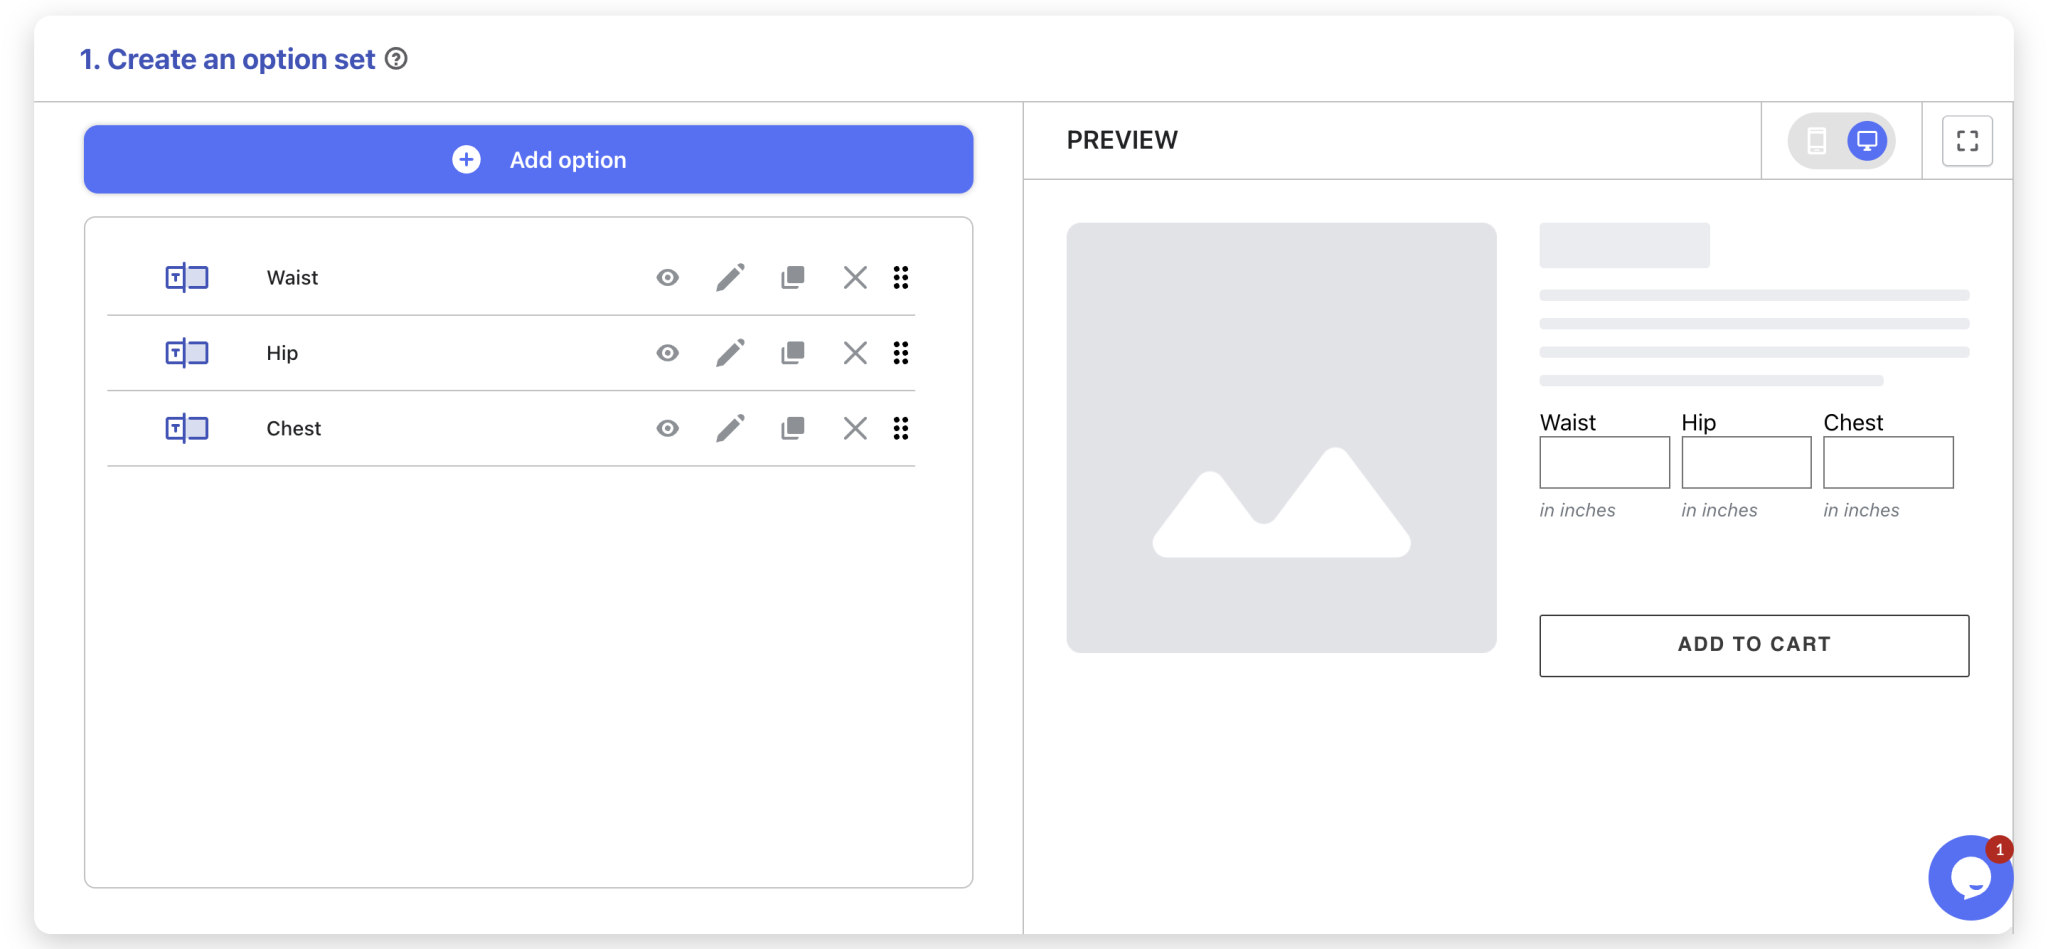Duplicate the Waist option
Image resolution: width=2048 pixels, height=949 pixels.
coord(792,277)
